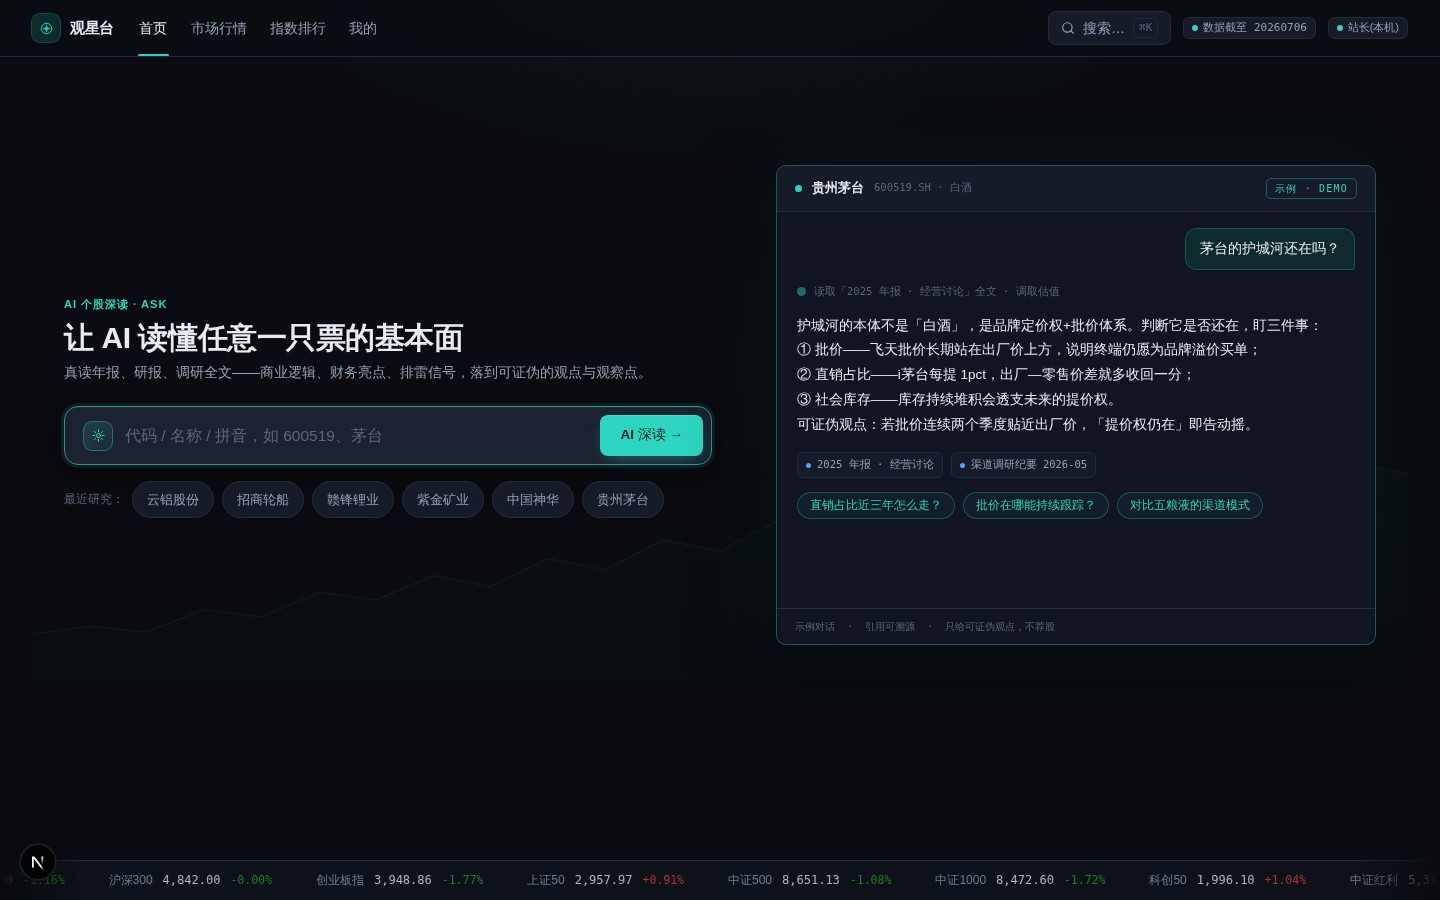Click the AI sparkle icon in search box
Image resolution: width=1440 pixels, height=900 pixels.
point(98,436)
